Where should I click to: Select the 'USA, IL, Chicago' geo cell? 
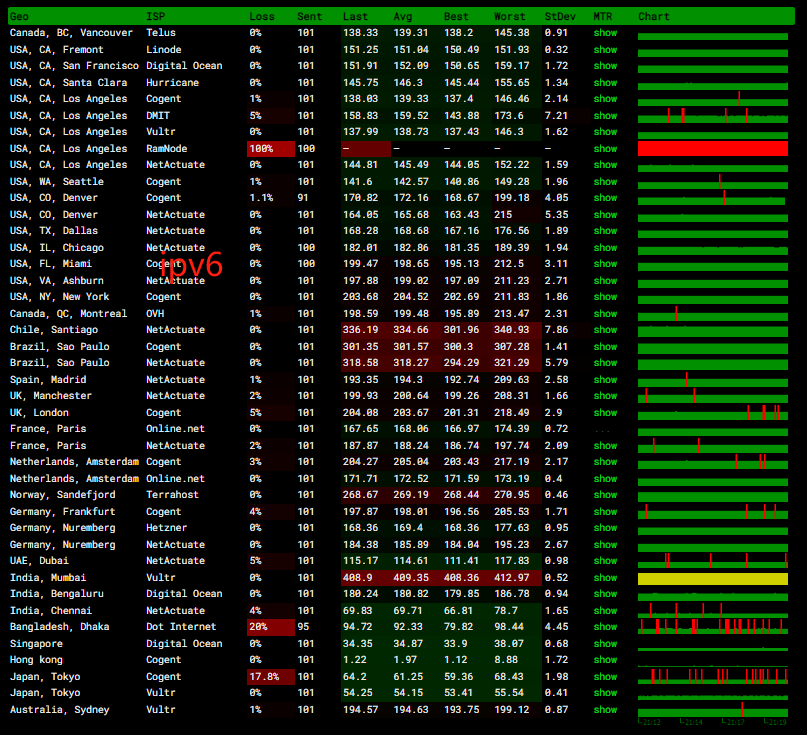pos(57,248)
